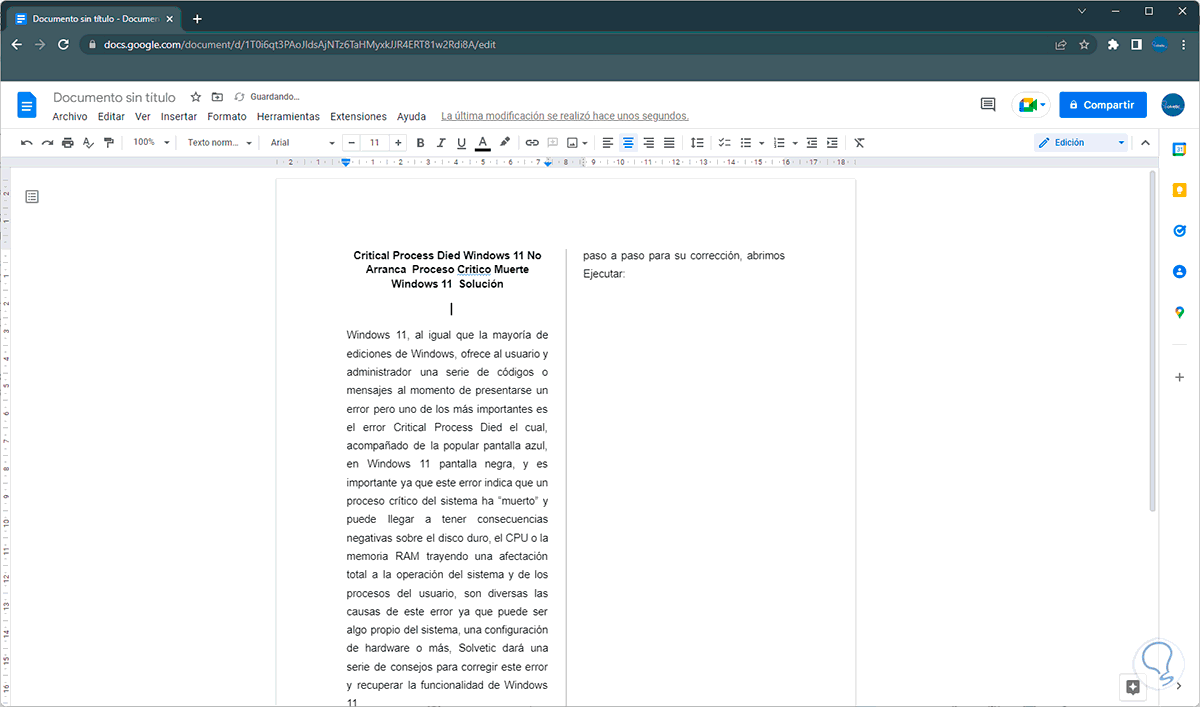Increase font size with plus button
1200x707 pixels.
click(398, 143)
